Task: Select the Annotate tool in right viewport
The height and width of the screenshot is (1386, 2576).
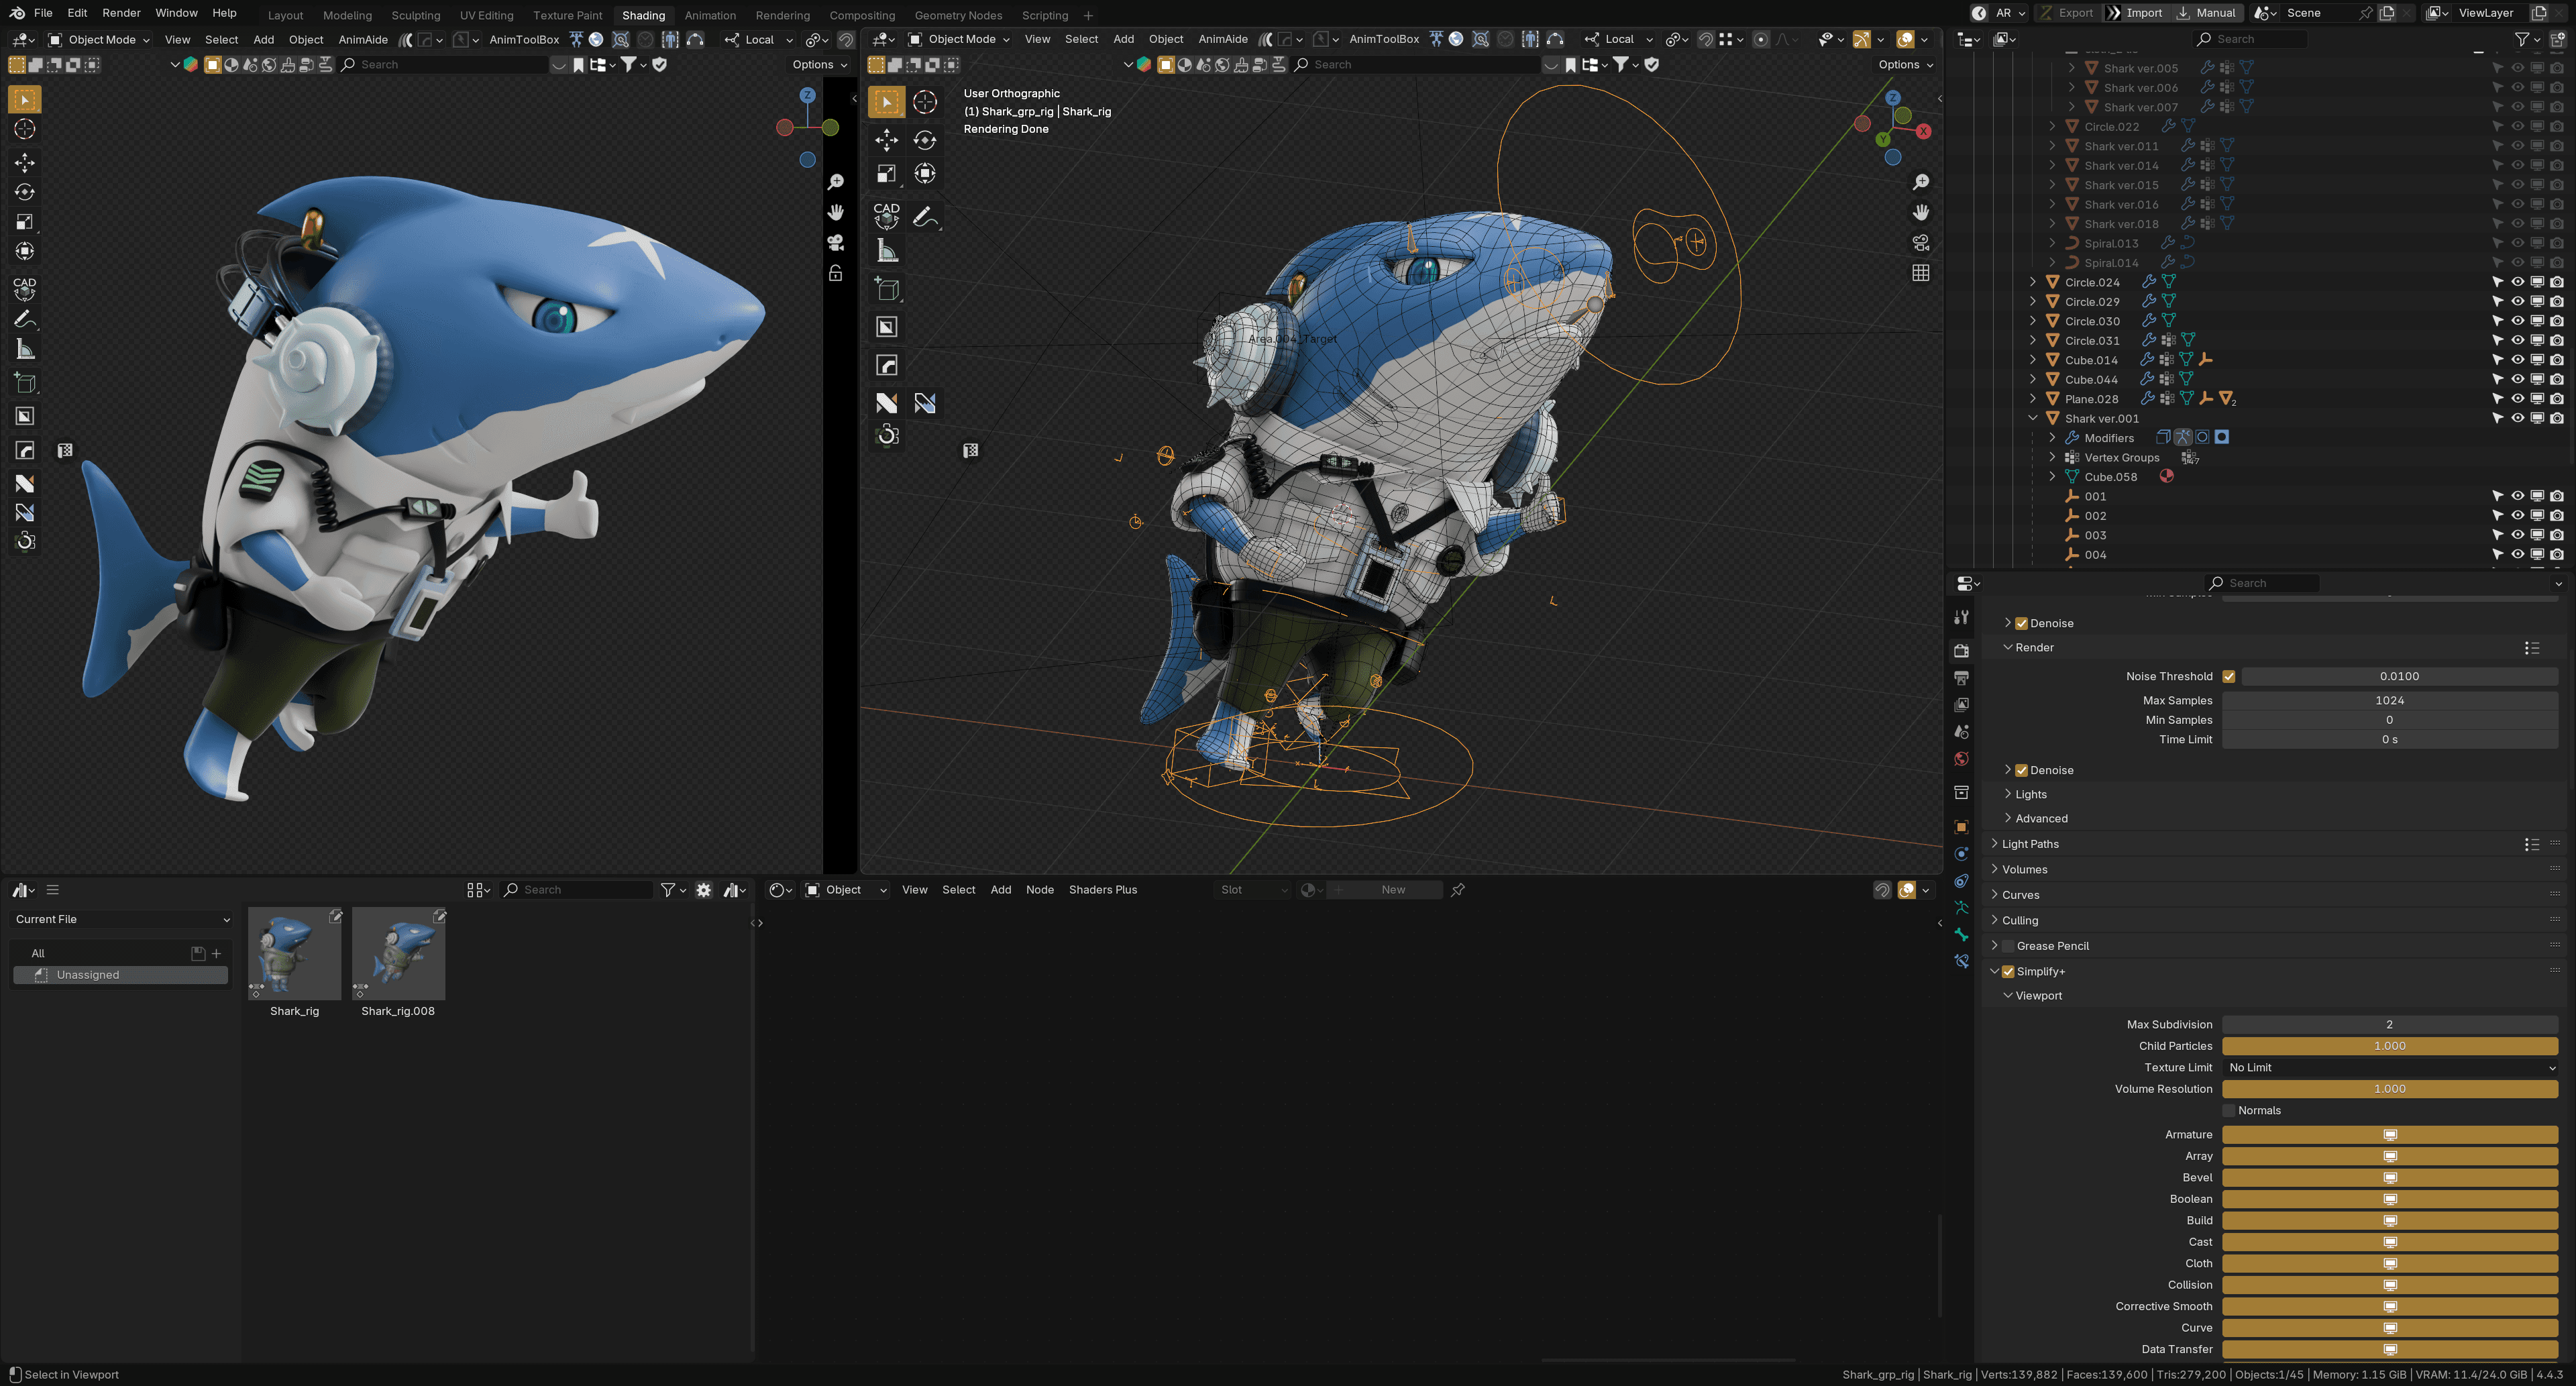Action: (x=925, y=217)
